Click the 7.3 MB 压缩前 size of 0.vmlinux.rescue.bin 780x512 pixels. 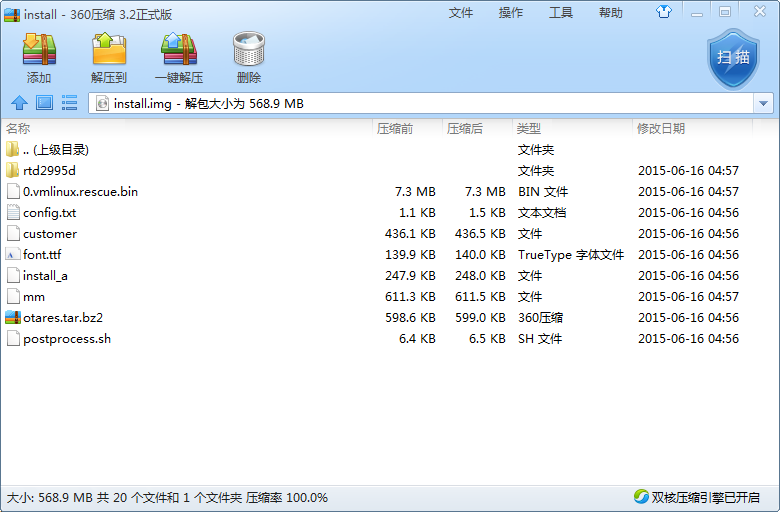click(415, 192)
